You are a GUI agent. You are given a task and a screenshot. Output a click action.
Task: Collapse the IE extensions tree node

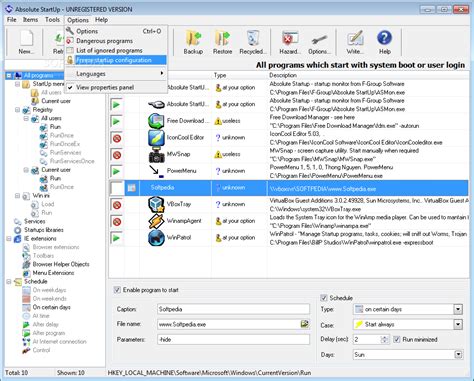[x=9, y=239]
